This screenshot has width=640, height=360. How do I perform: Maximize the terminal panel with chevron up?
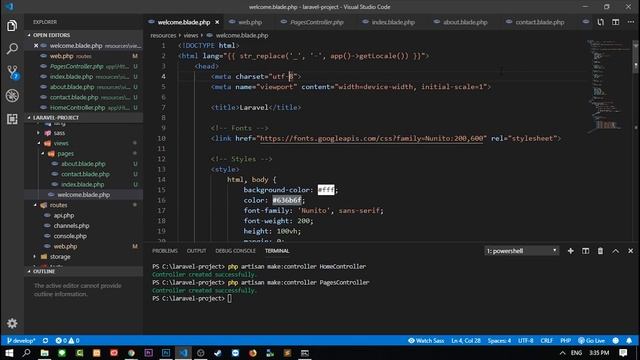point(616,251)
